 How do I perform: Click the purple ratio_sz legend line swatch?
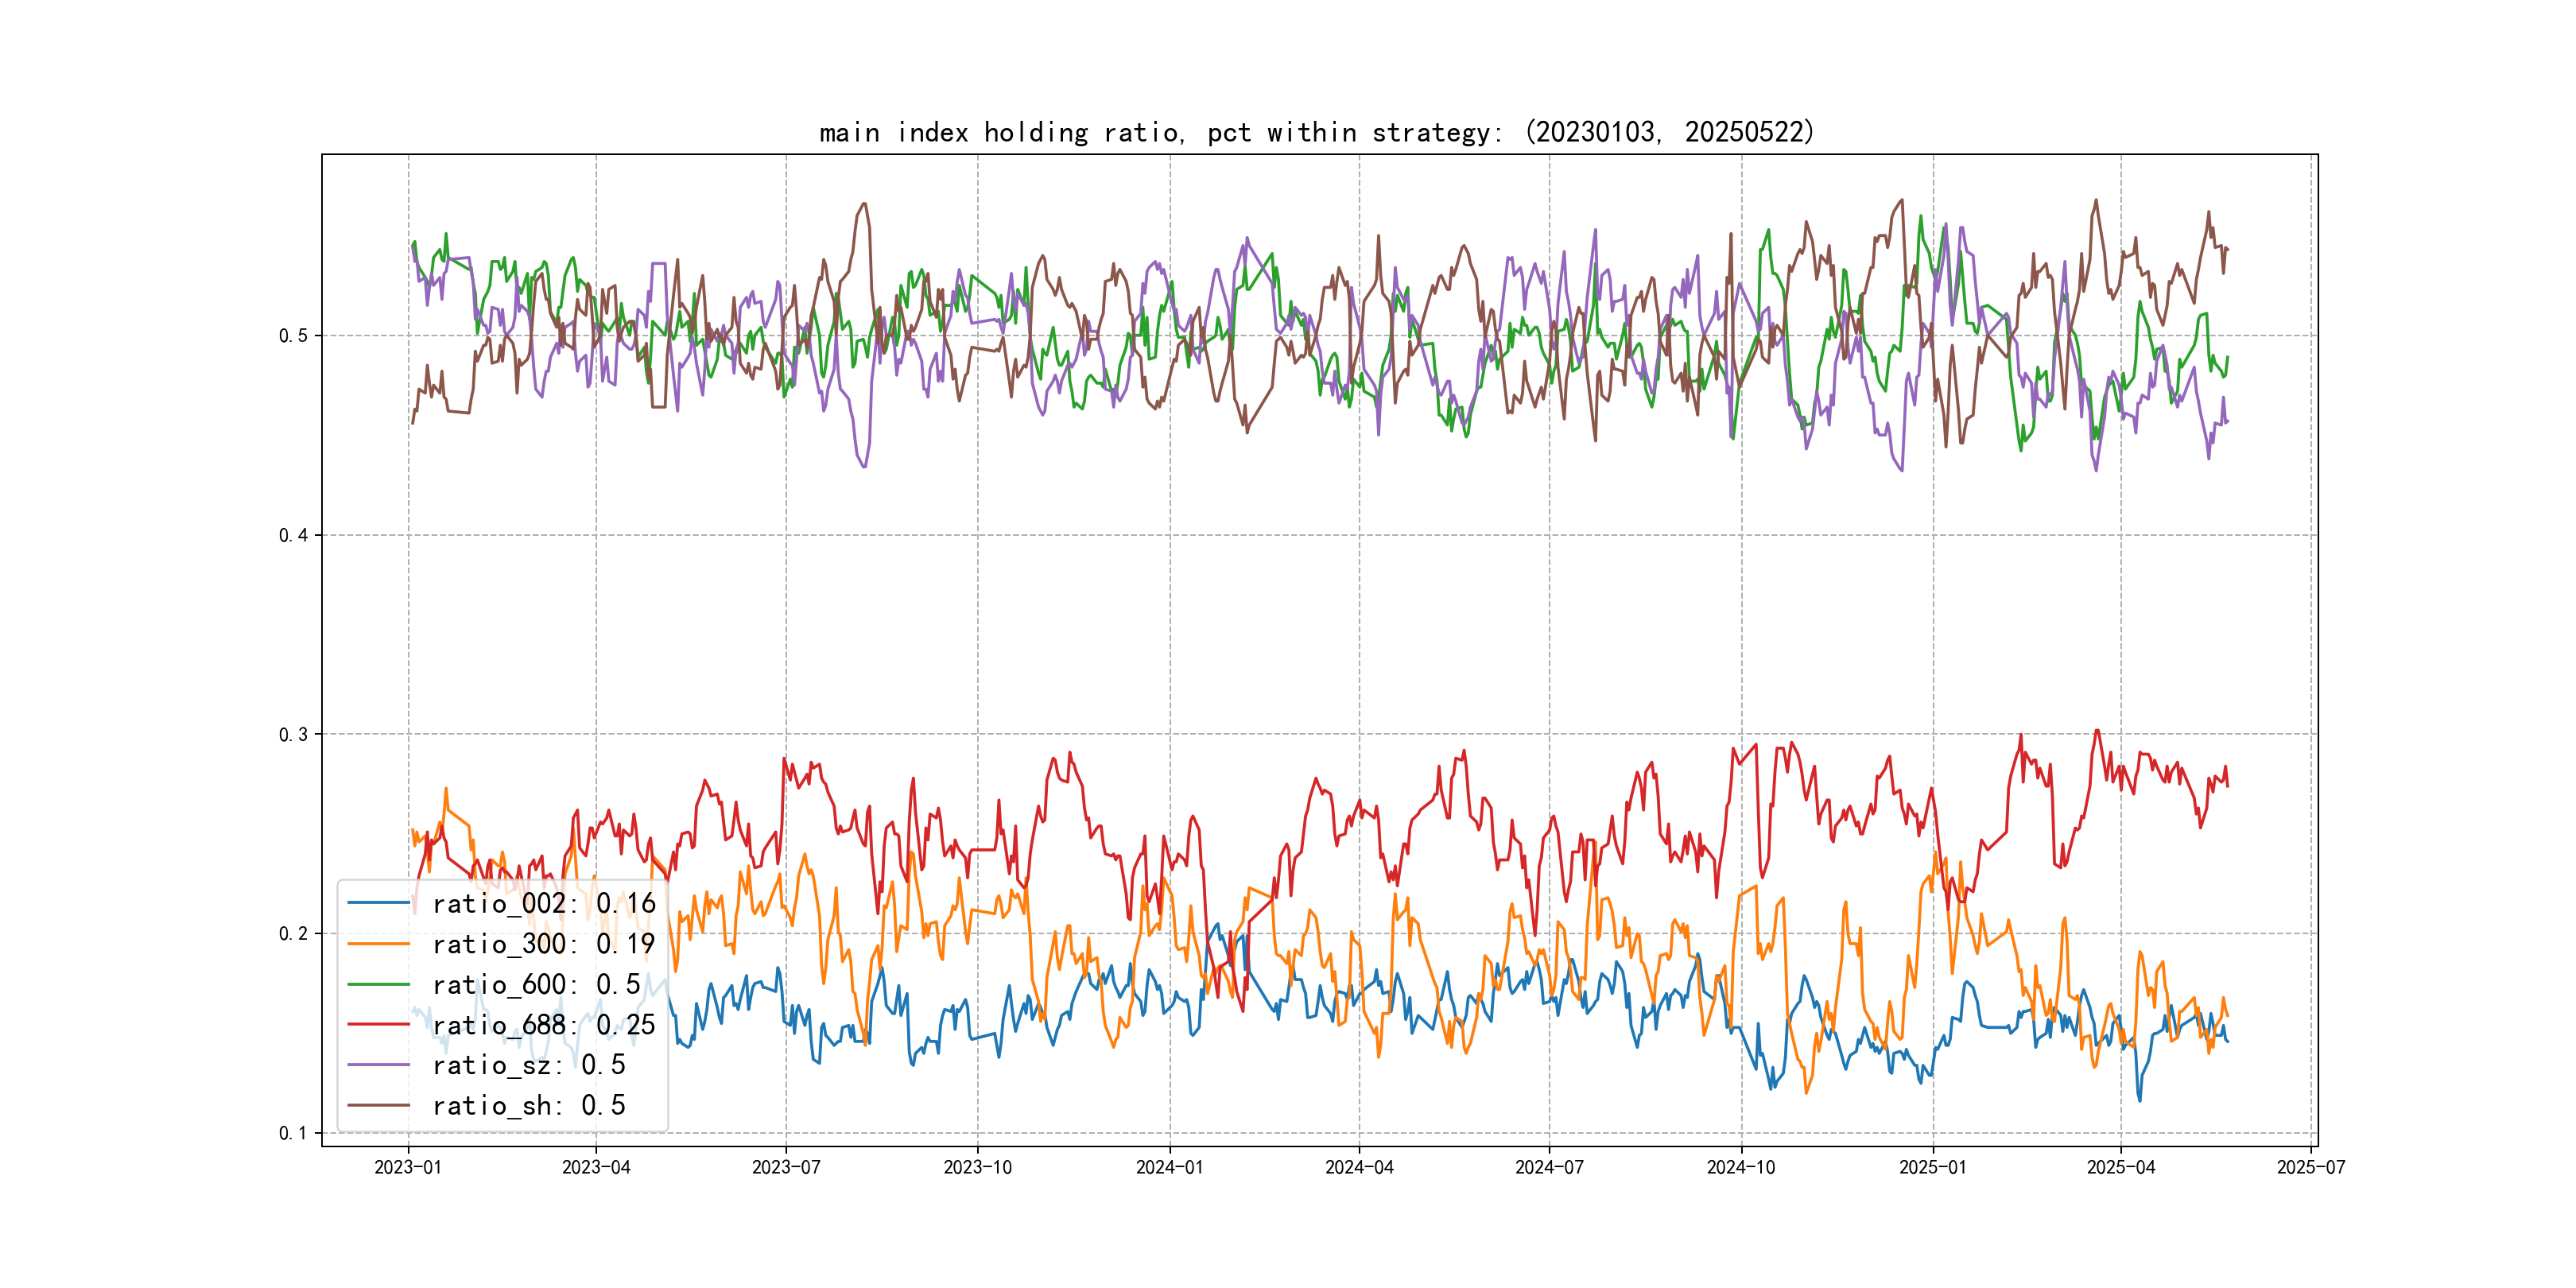coord(379,1065)
